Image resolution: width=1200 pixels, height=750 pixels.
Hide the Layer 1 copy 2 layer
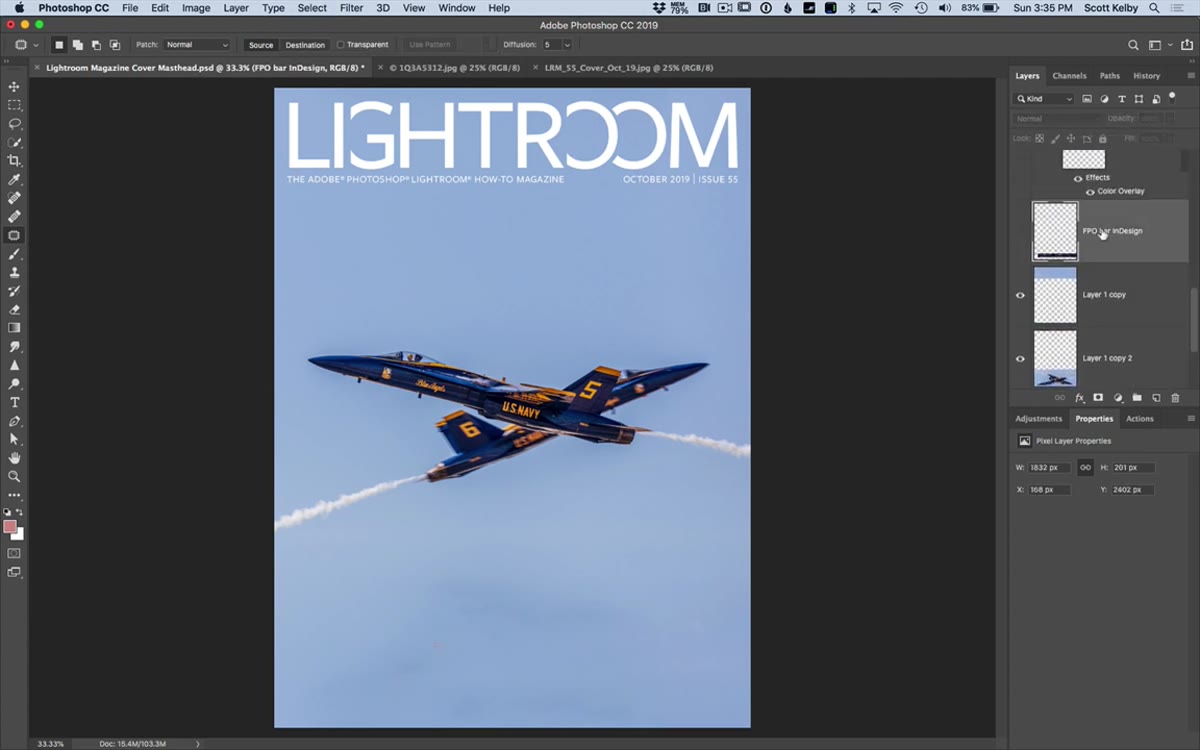1020,358
